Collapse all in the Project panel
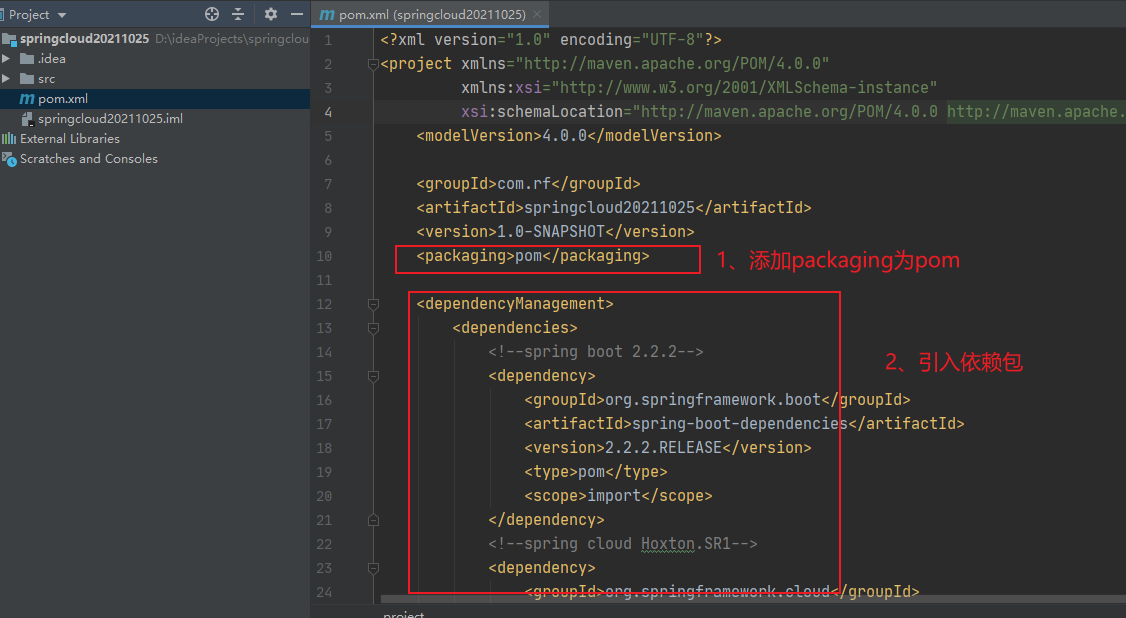Viewport: 1126px width, 618px height. pyautogui.click(x=238, y=14)
